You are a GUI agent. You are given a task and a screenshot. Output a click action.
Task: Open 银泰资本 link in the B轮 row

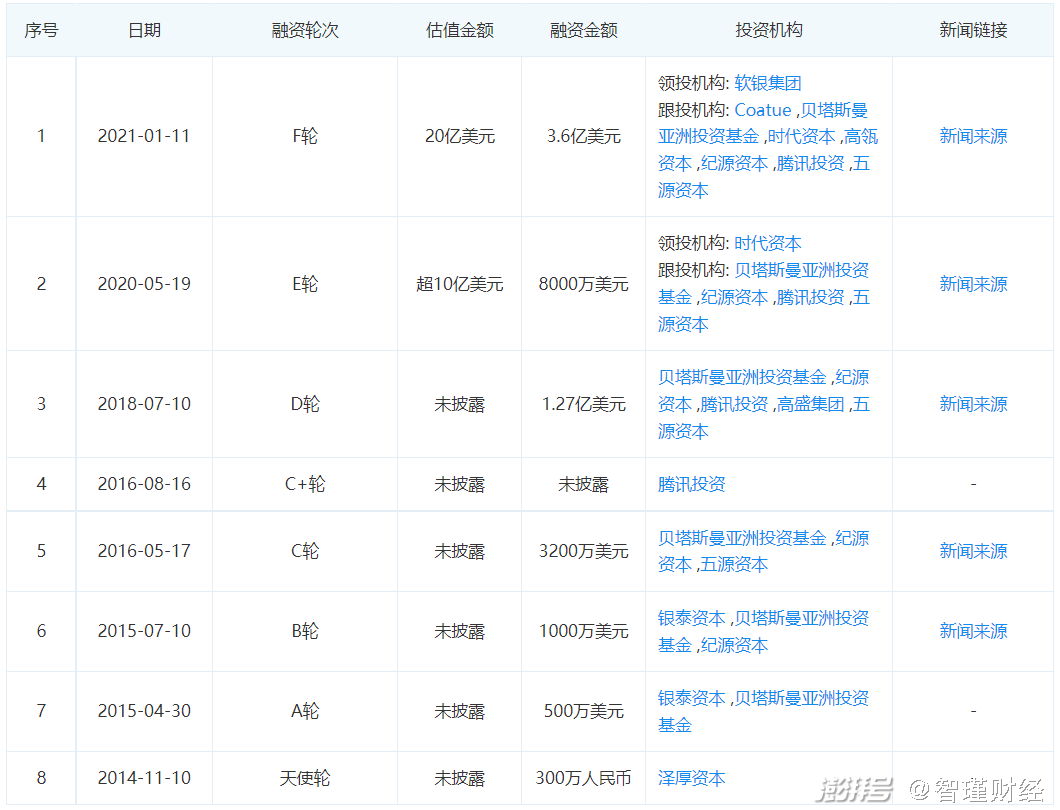coord(691,618)
